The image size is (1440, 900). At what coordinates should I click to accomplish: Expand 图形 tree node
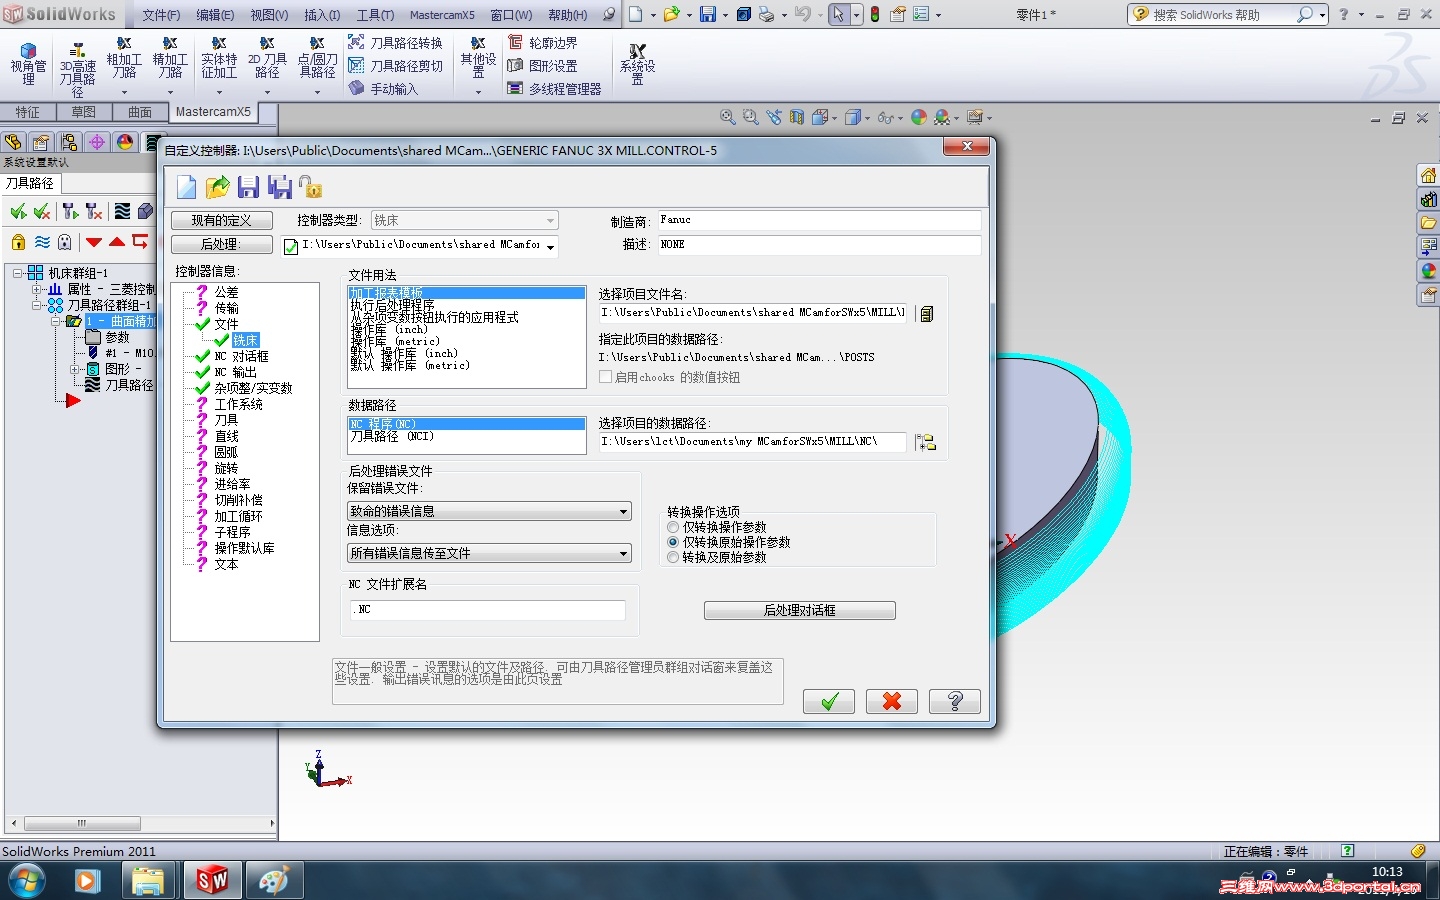[x=74, y=369]
